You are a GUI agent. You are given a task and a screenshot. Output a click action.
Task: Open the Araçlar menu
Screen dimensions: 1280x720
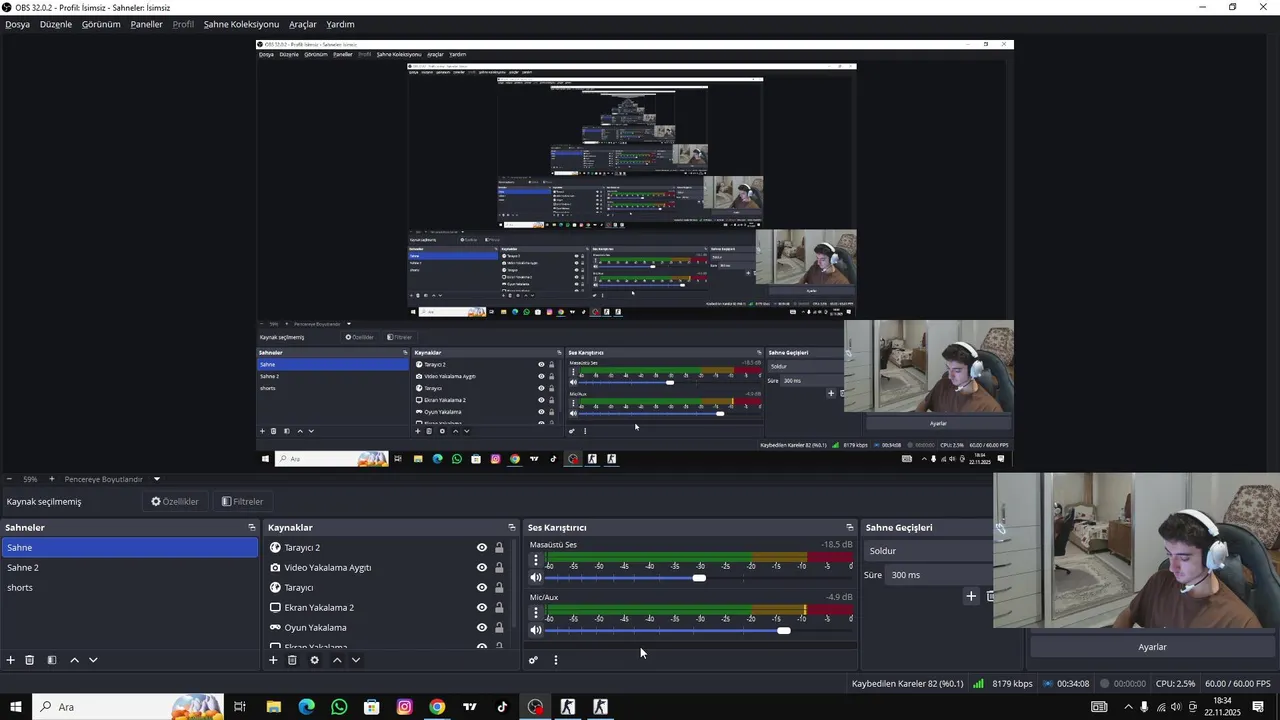(303, 24)
